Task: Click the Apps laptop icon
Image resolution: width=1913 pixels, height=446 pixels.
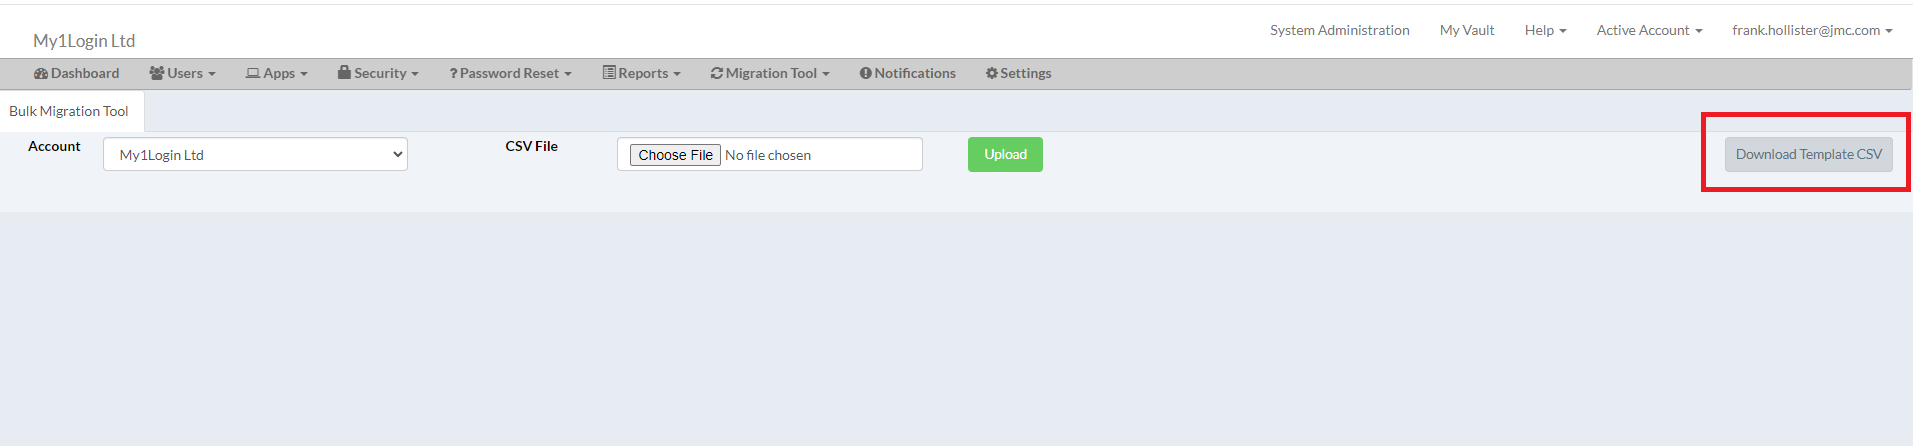Action: (253, 74)
